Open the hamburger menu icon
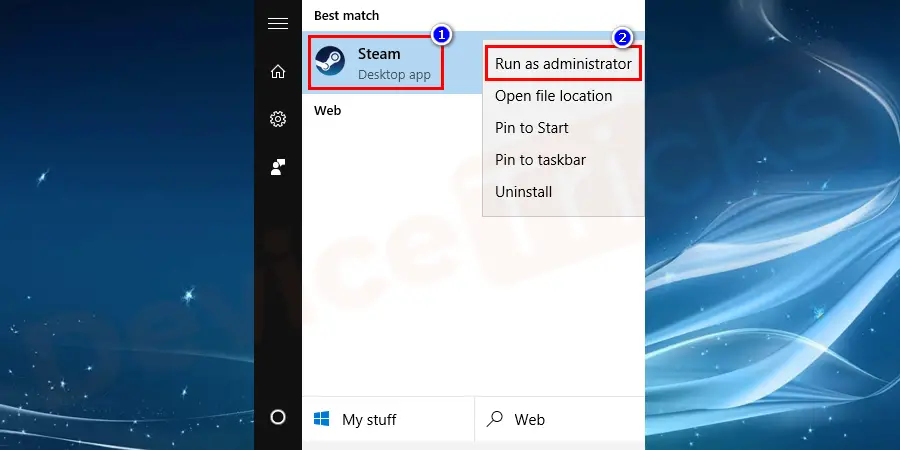Image resolution: width=900 pixels, height=450 pixels. tap(278, 24)
